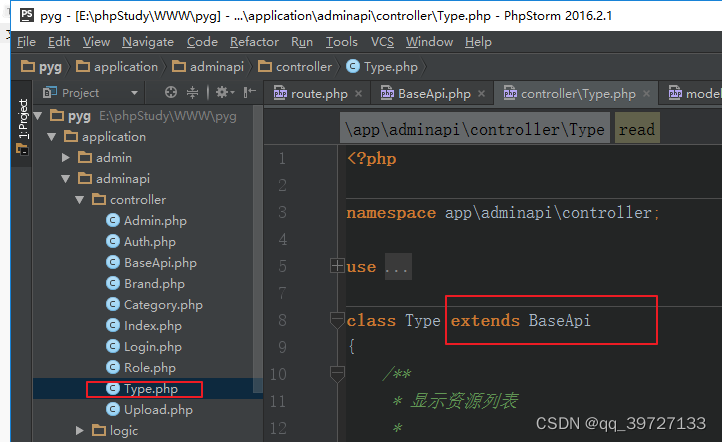Click the logic folder icon in tree
Screen dimensions: 722x442
[99, 430]
